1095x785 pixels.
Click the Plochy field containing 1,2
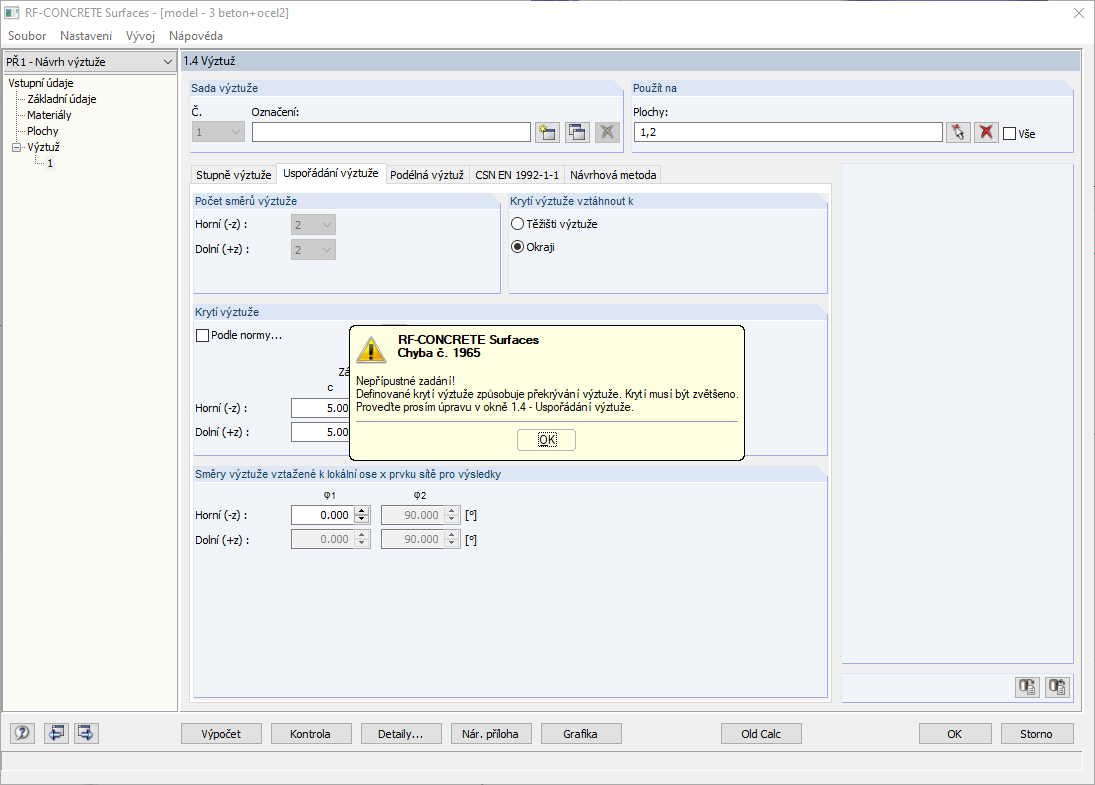pos(788,132)
